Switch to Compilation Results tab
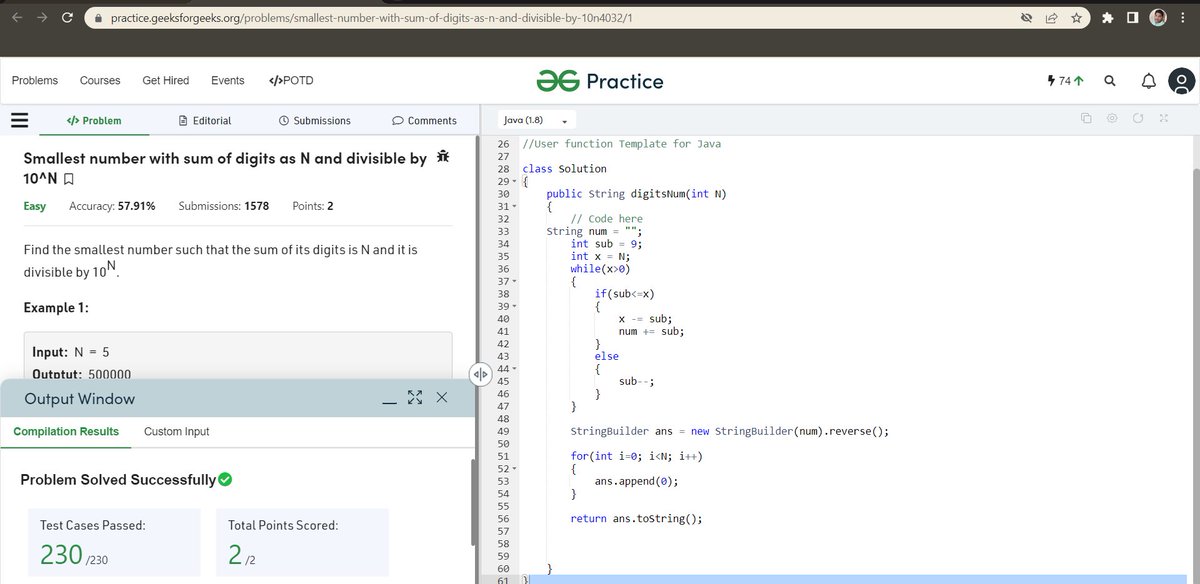The image size is (1200, 584). [66, 432]
